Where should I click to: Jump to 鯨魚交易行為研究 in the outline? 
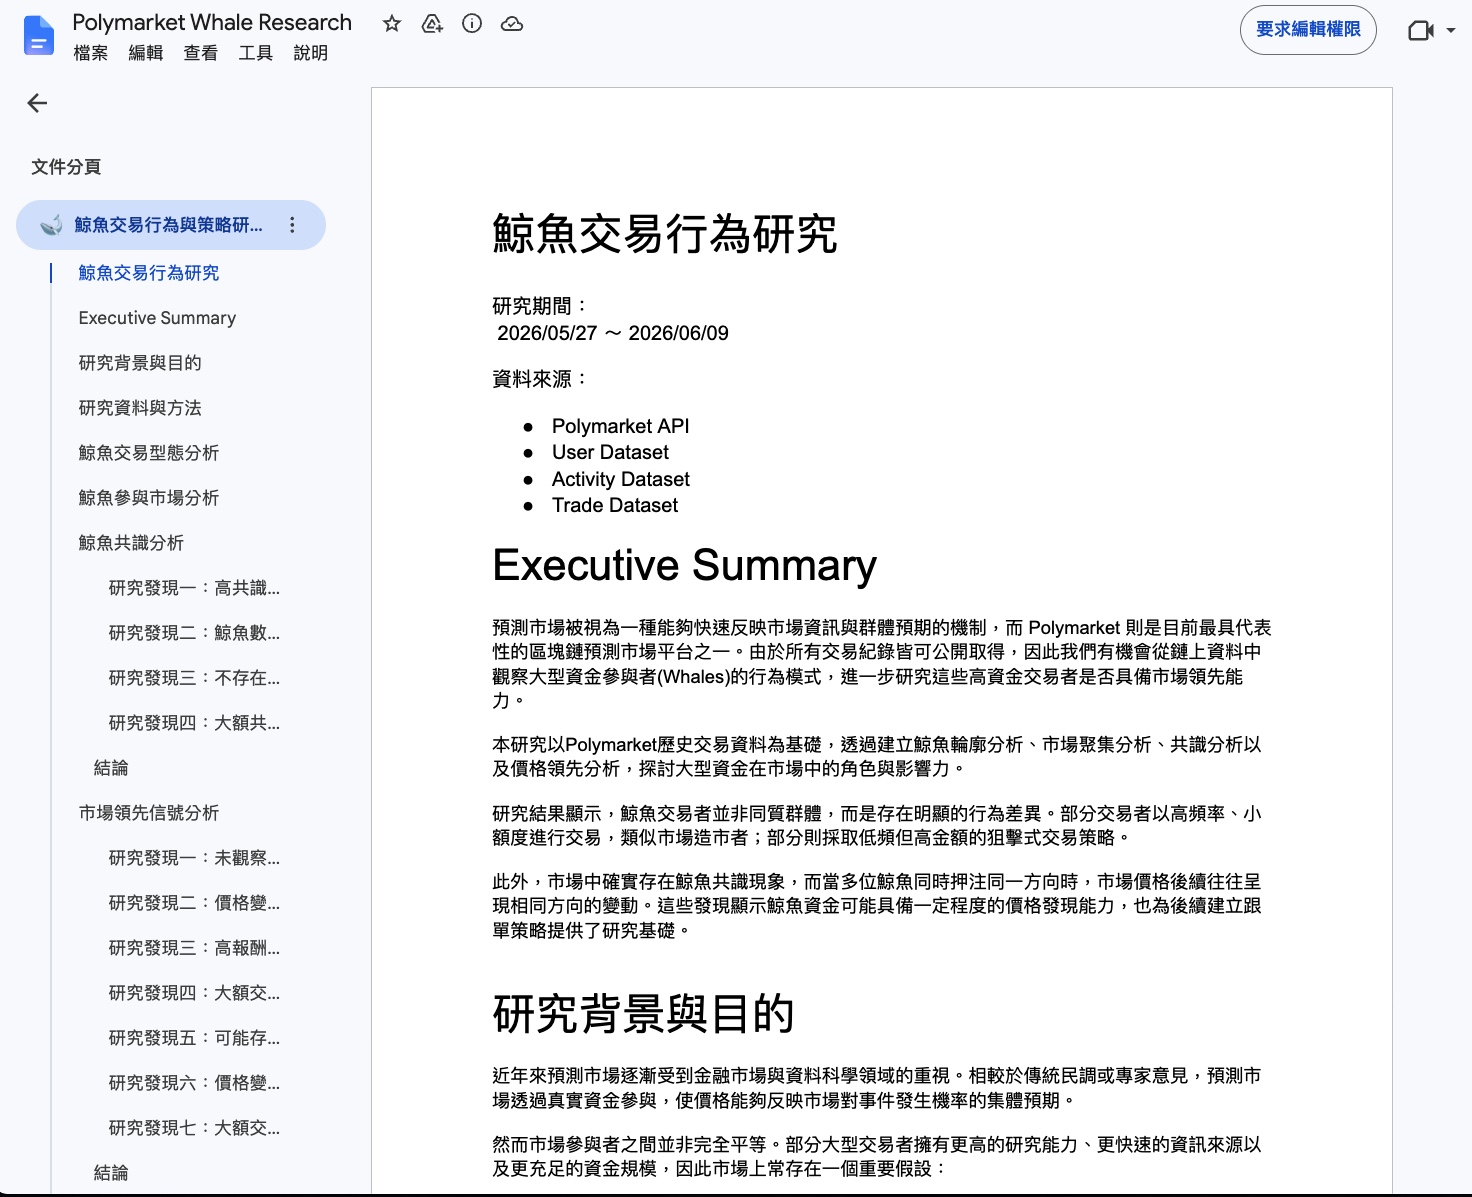(149, 273)
